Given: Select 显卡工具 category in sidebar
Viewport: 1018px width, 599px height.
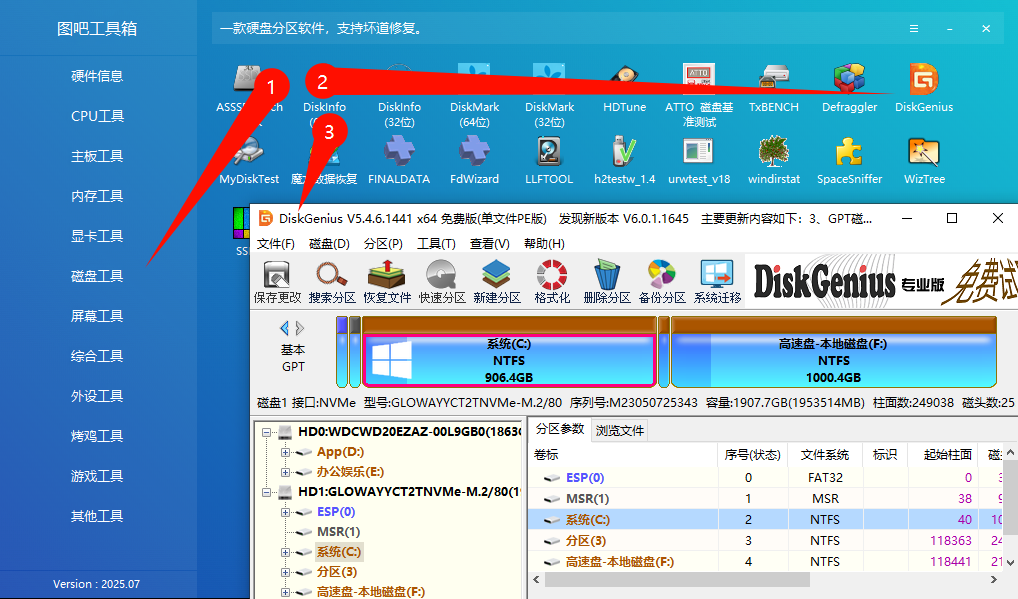Looking at the screenshot, I should [97, 236].
